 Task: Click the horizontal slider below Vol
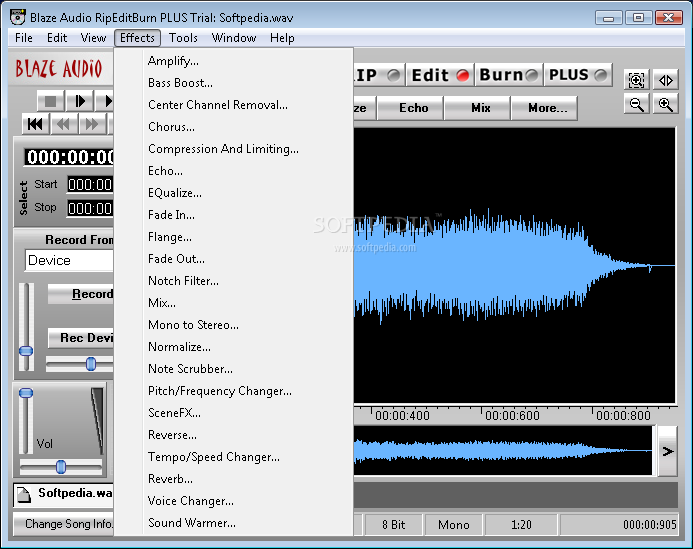pyautogui.click(x=61, y=467)
